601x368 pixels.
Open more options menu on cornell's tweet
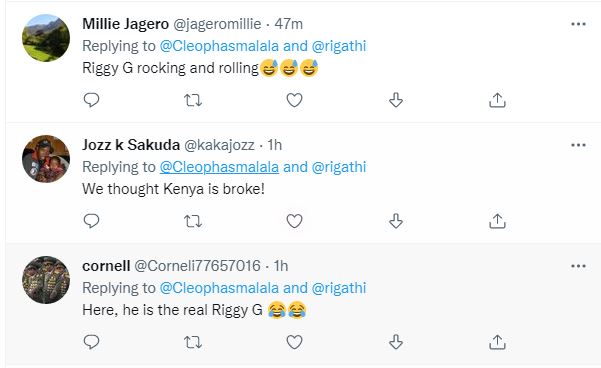578,266
